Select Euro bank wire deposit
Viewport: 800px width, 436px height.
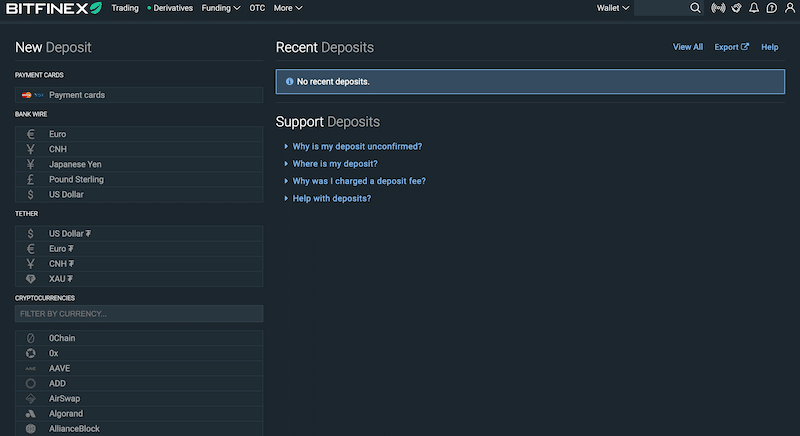(139, 134)
